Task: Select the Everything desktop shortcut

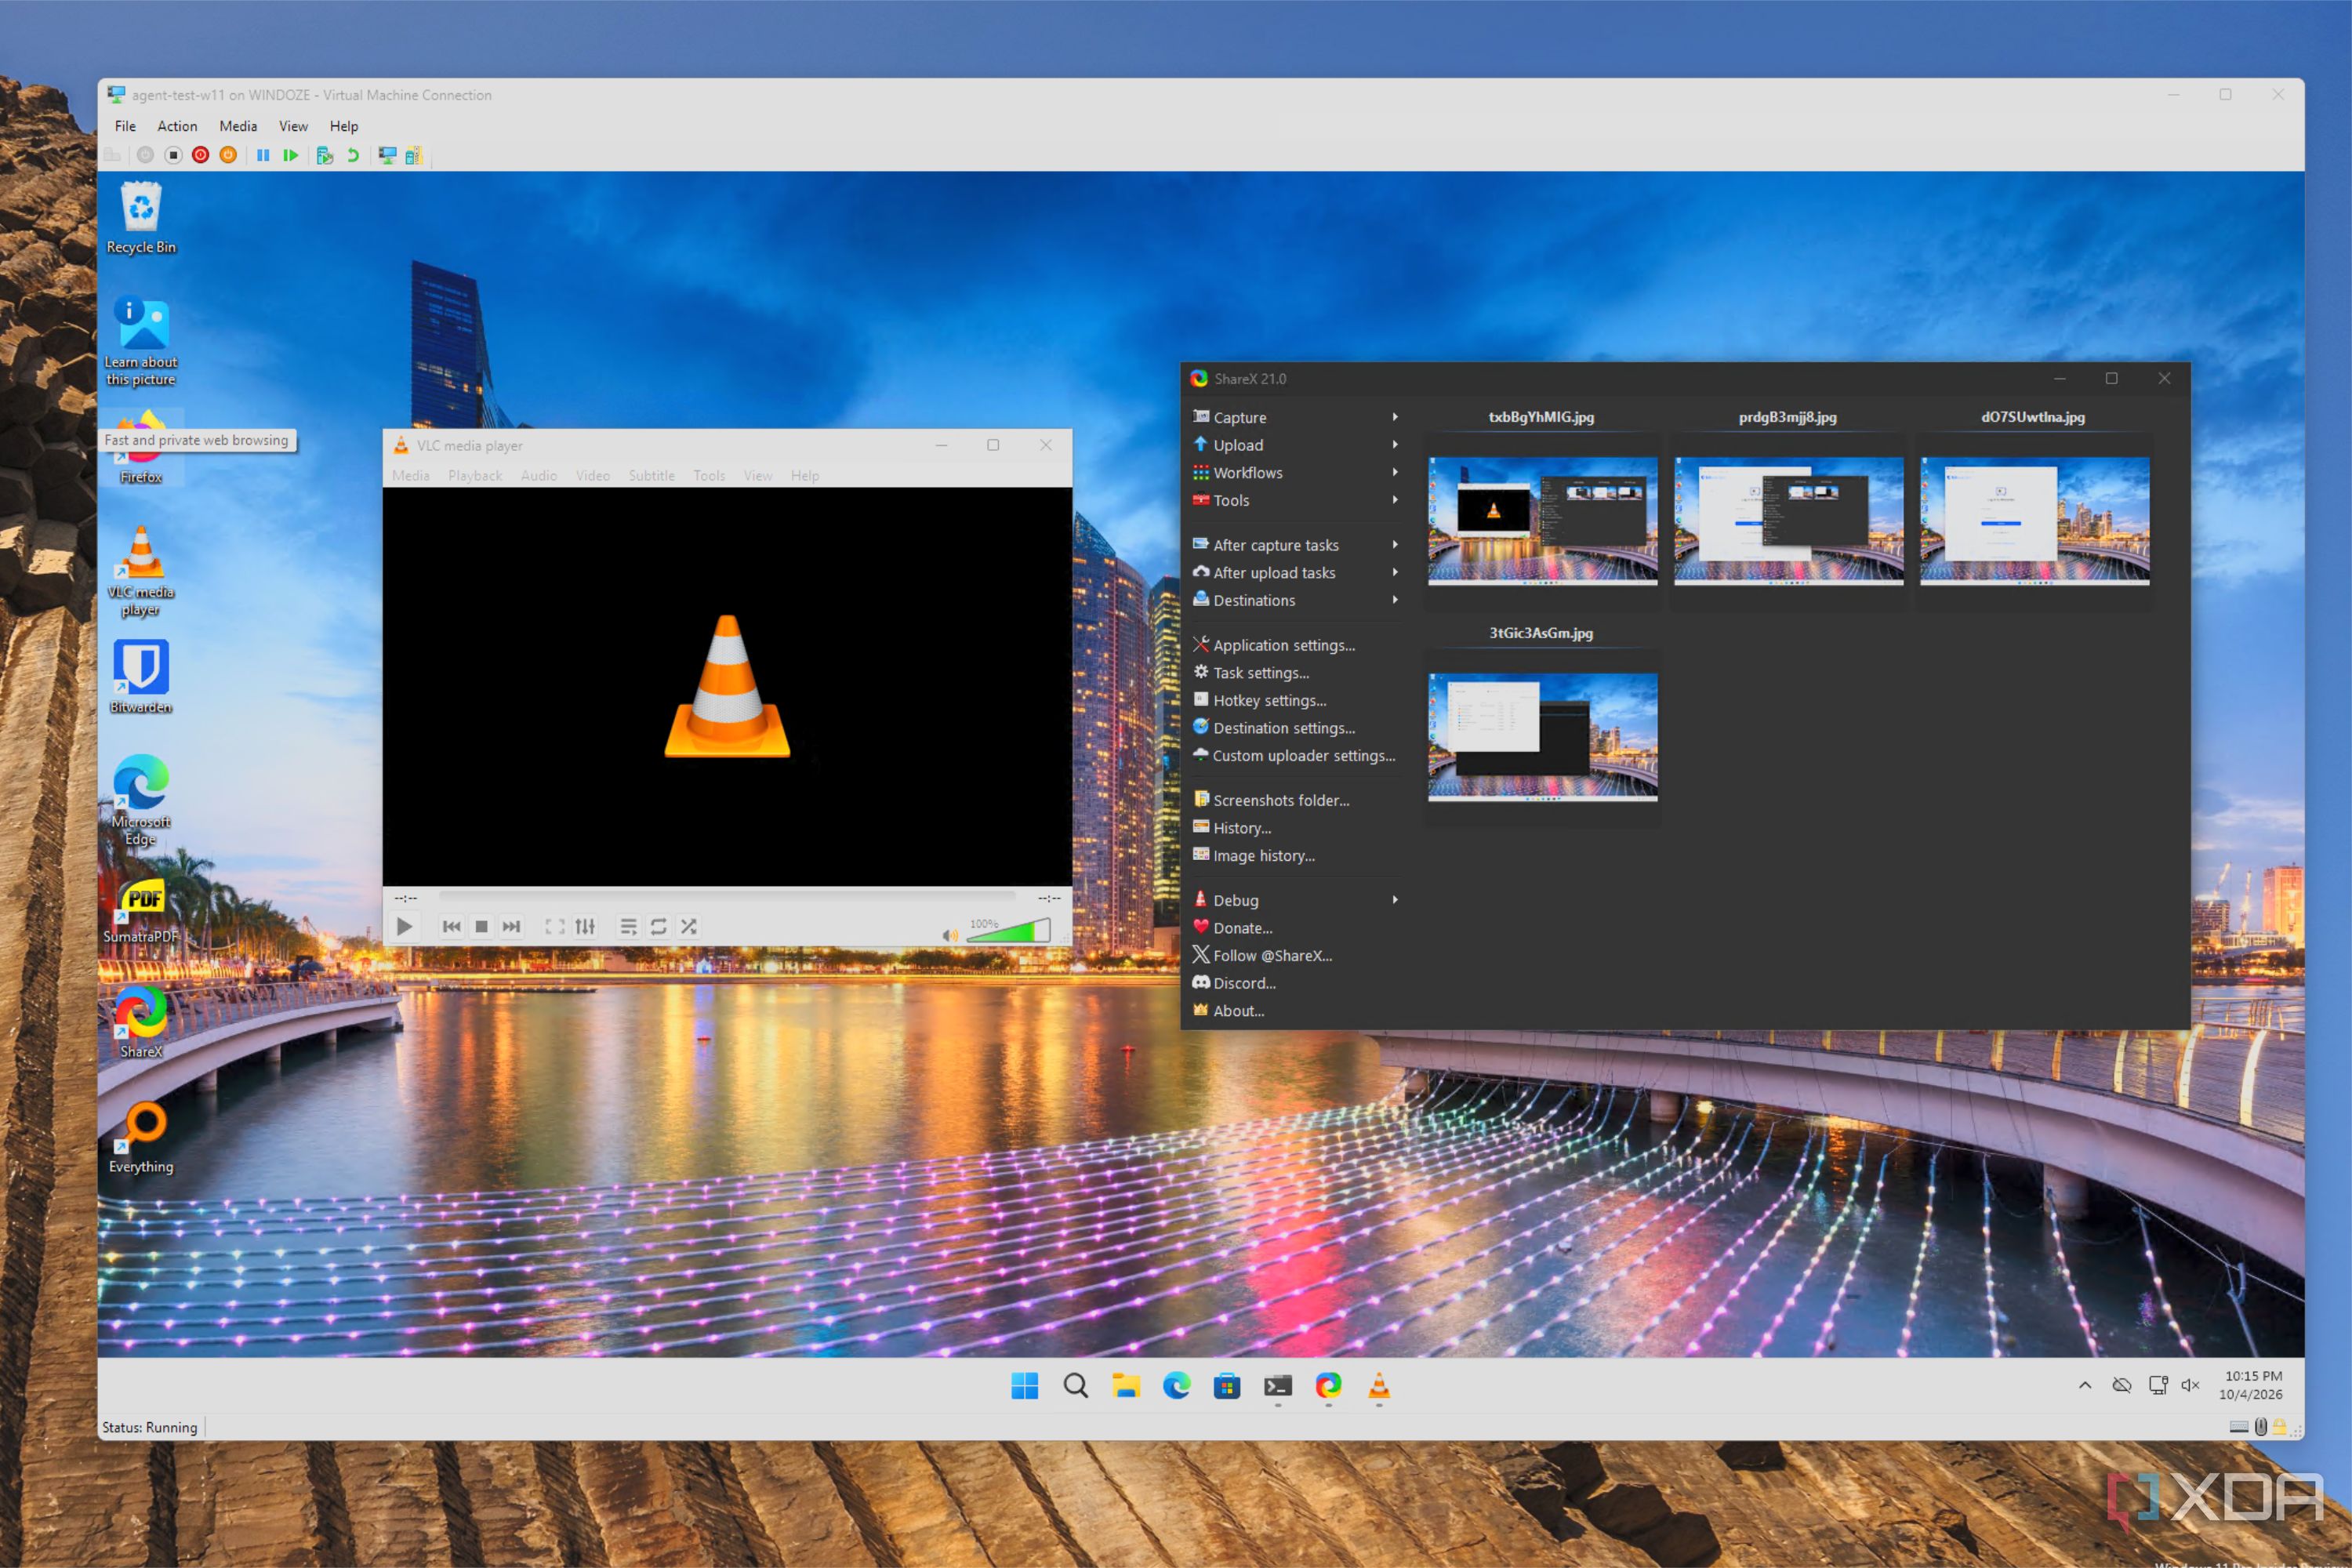Action: [141, 1138]
